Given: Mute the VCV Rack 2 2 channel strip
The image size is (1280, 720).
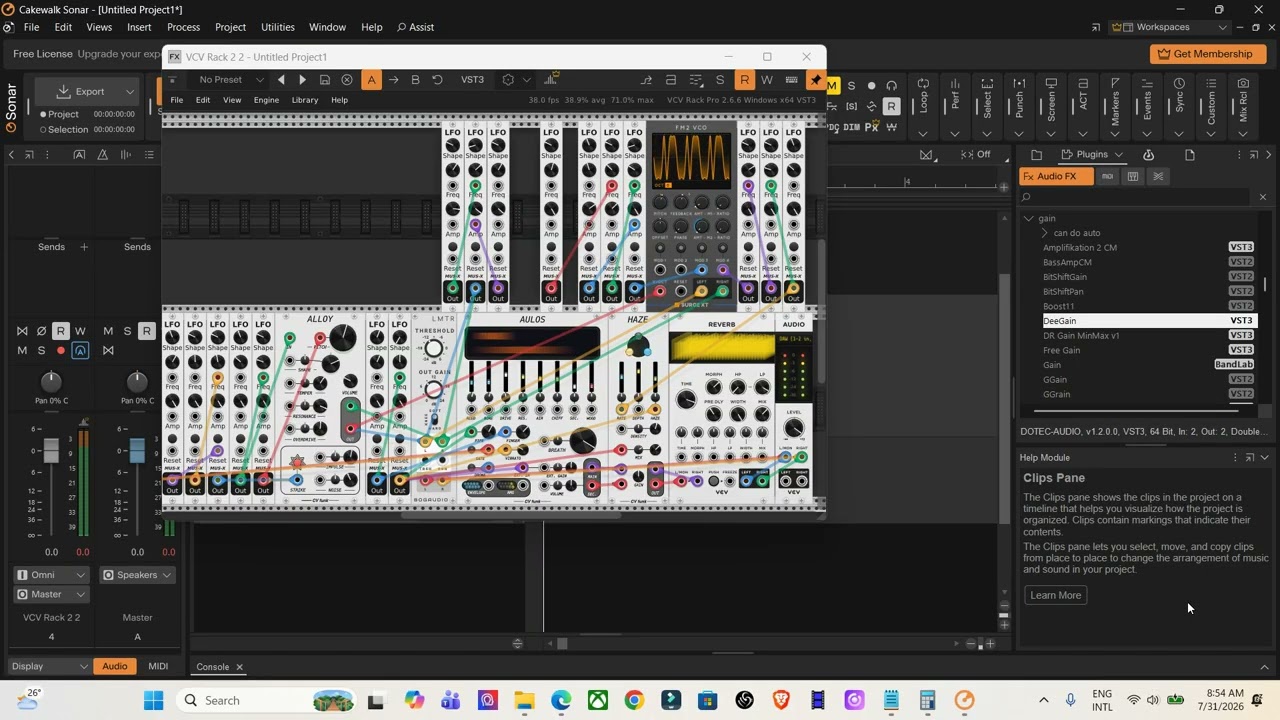Looking at the screenshot, I should coord(22,350).
